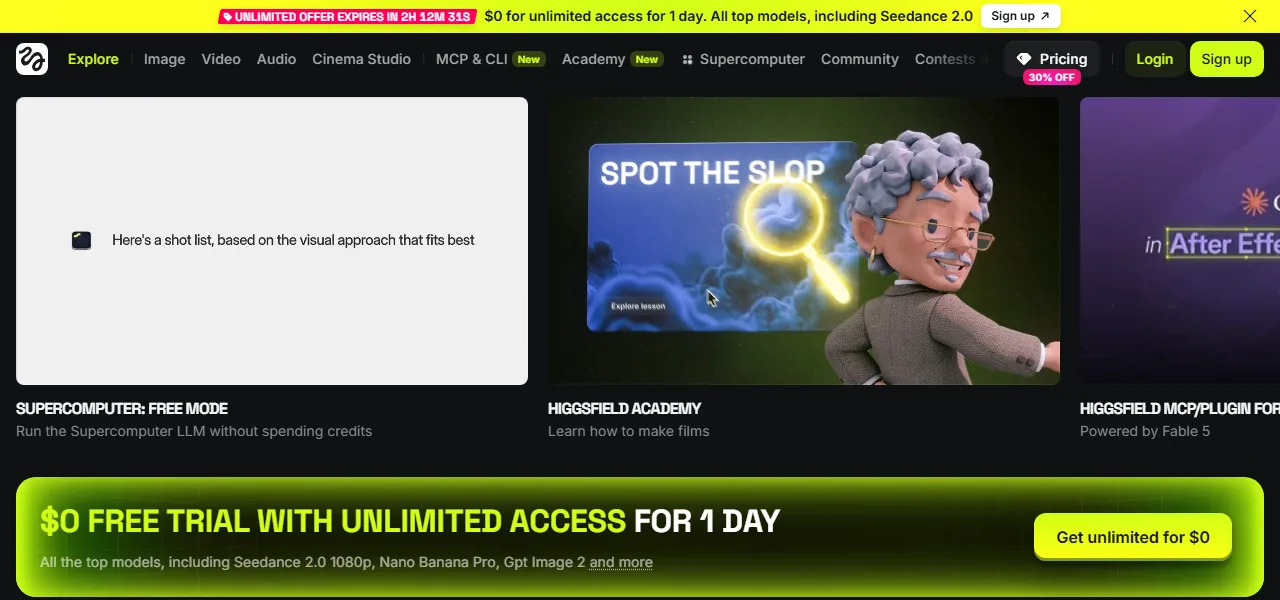Click Get unlimited for $0 button
The image size is (1280, 600).
[1133, 537]
